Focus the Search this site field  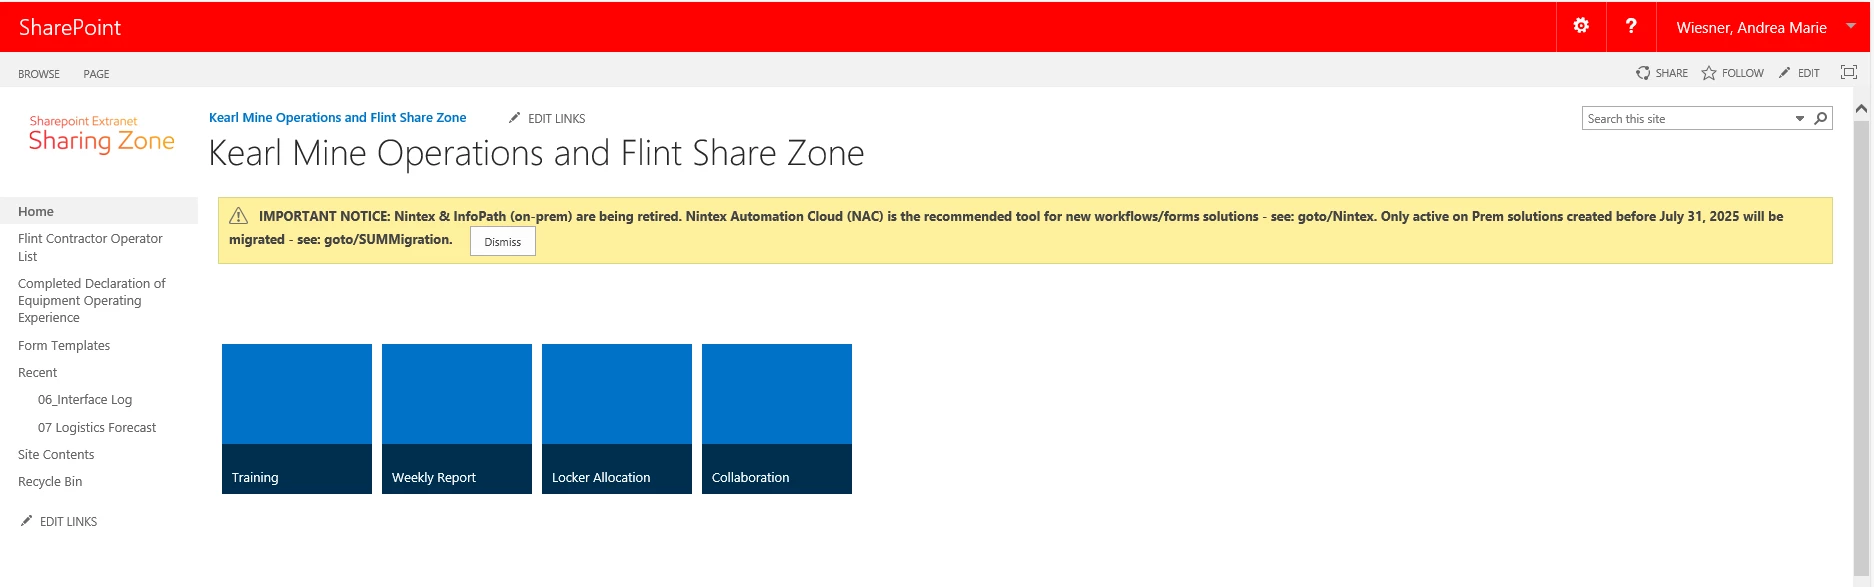pos(1687,119)
